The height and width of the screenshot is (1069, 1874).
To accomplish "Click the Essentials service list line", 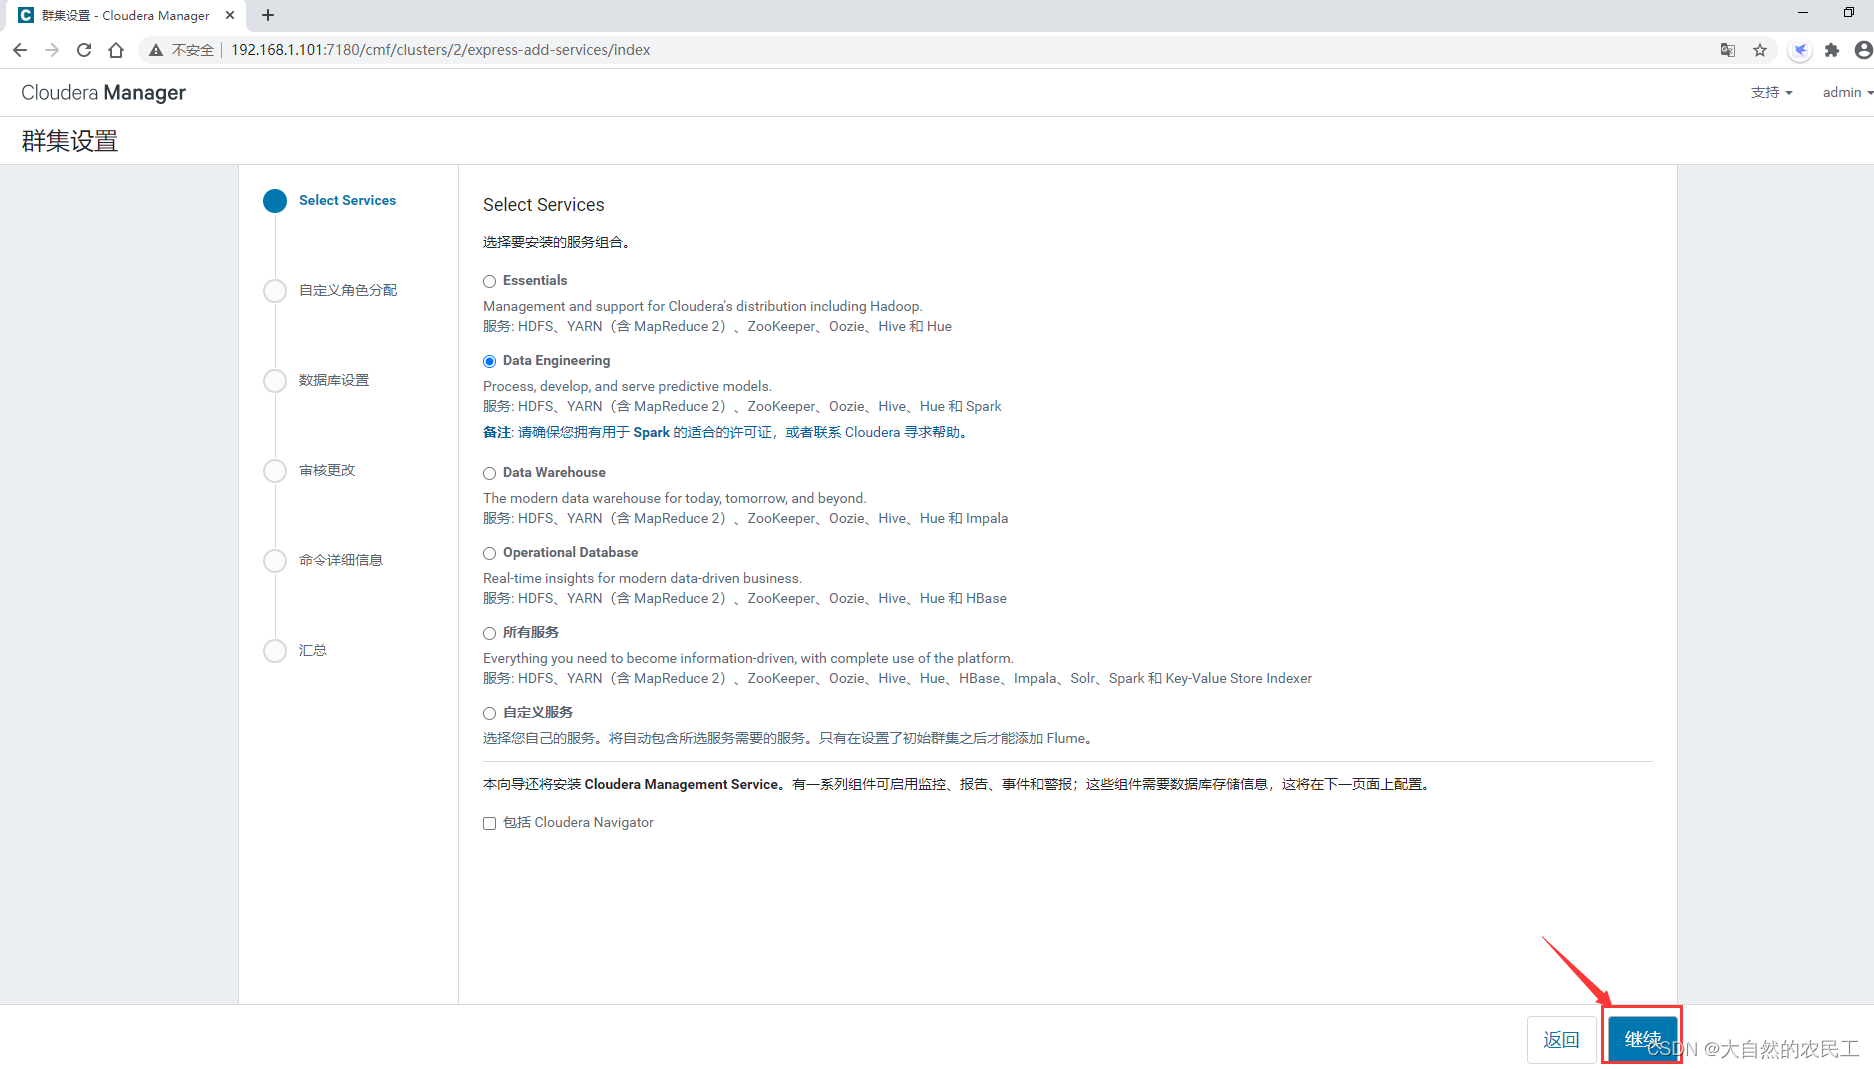I will (x=717, y=326).
